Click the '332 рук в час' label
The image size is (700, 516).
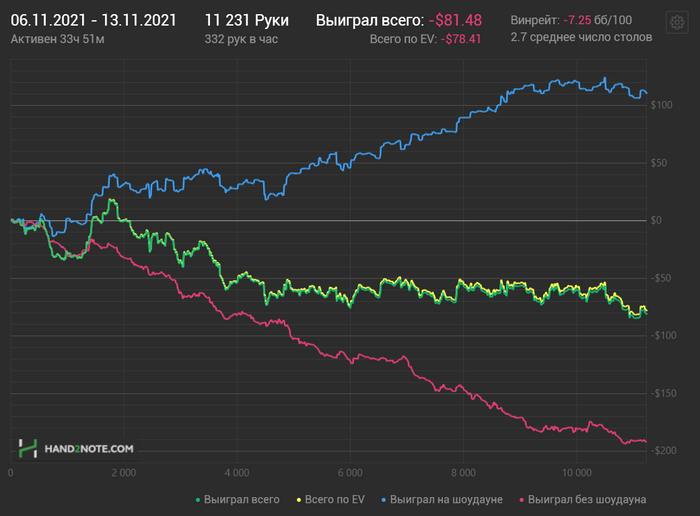pos(241,39)
